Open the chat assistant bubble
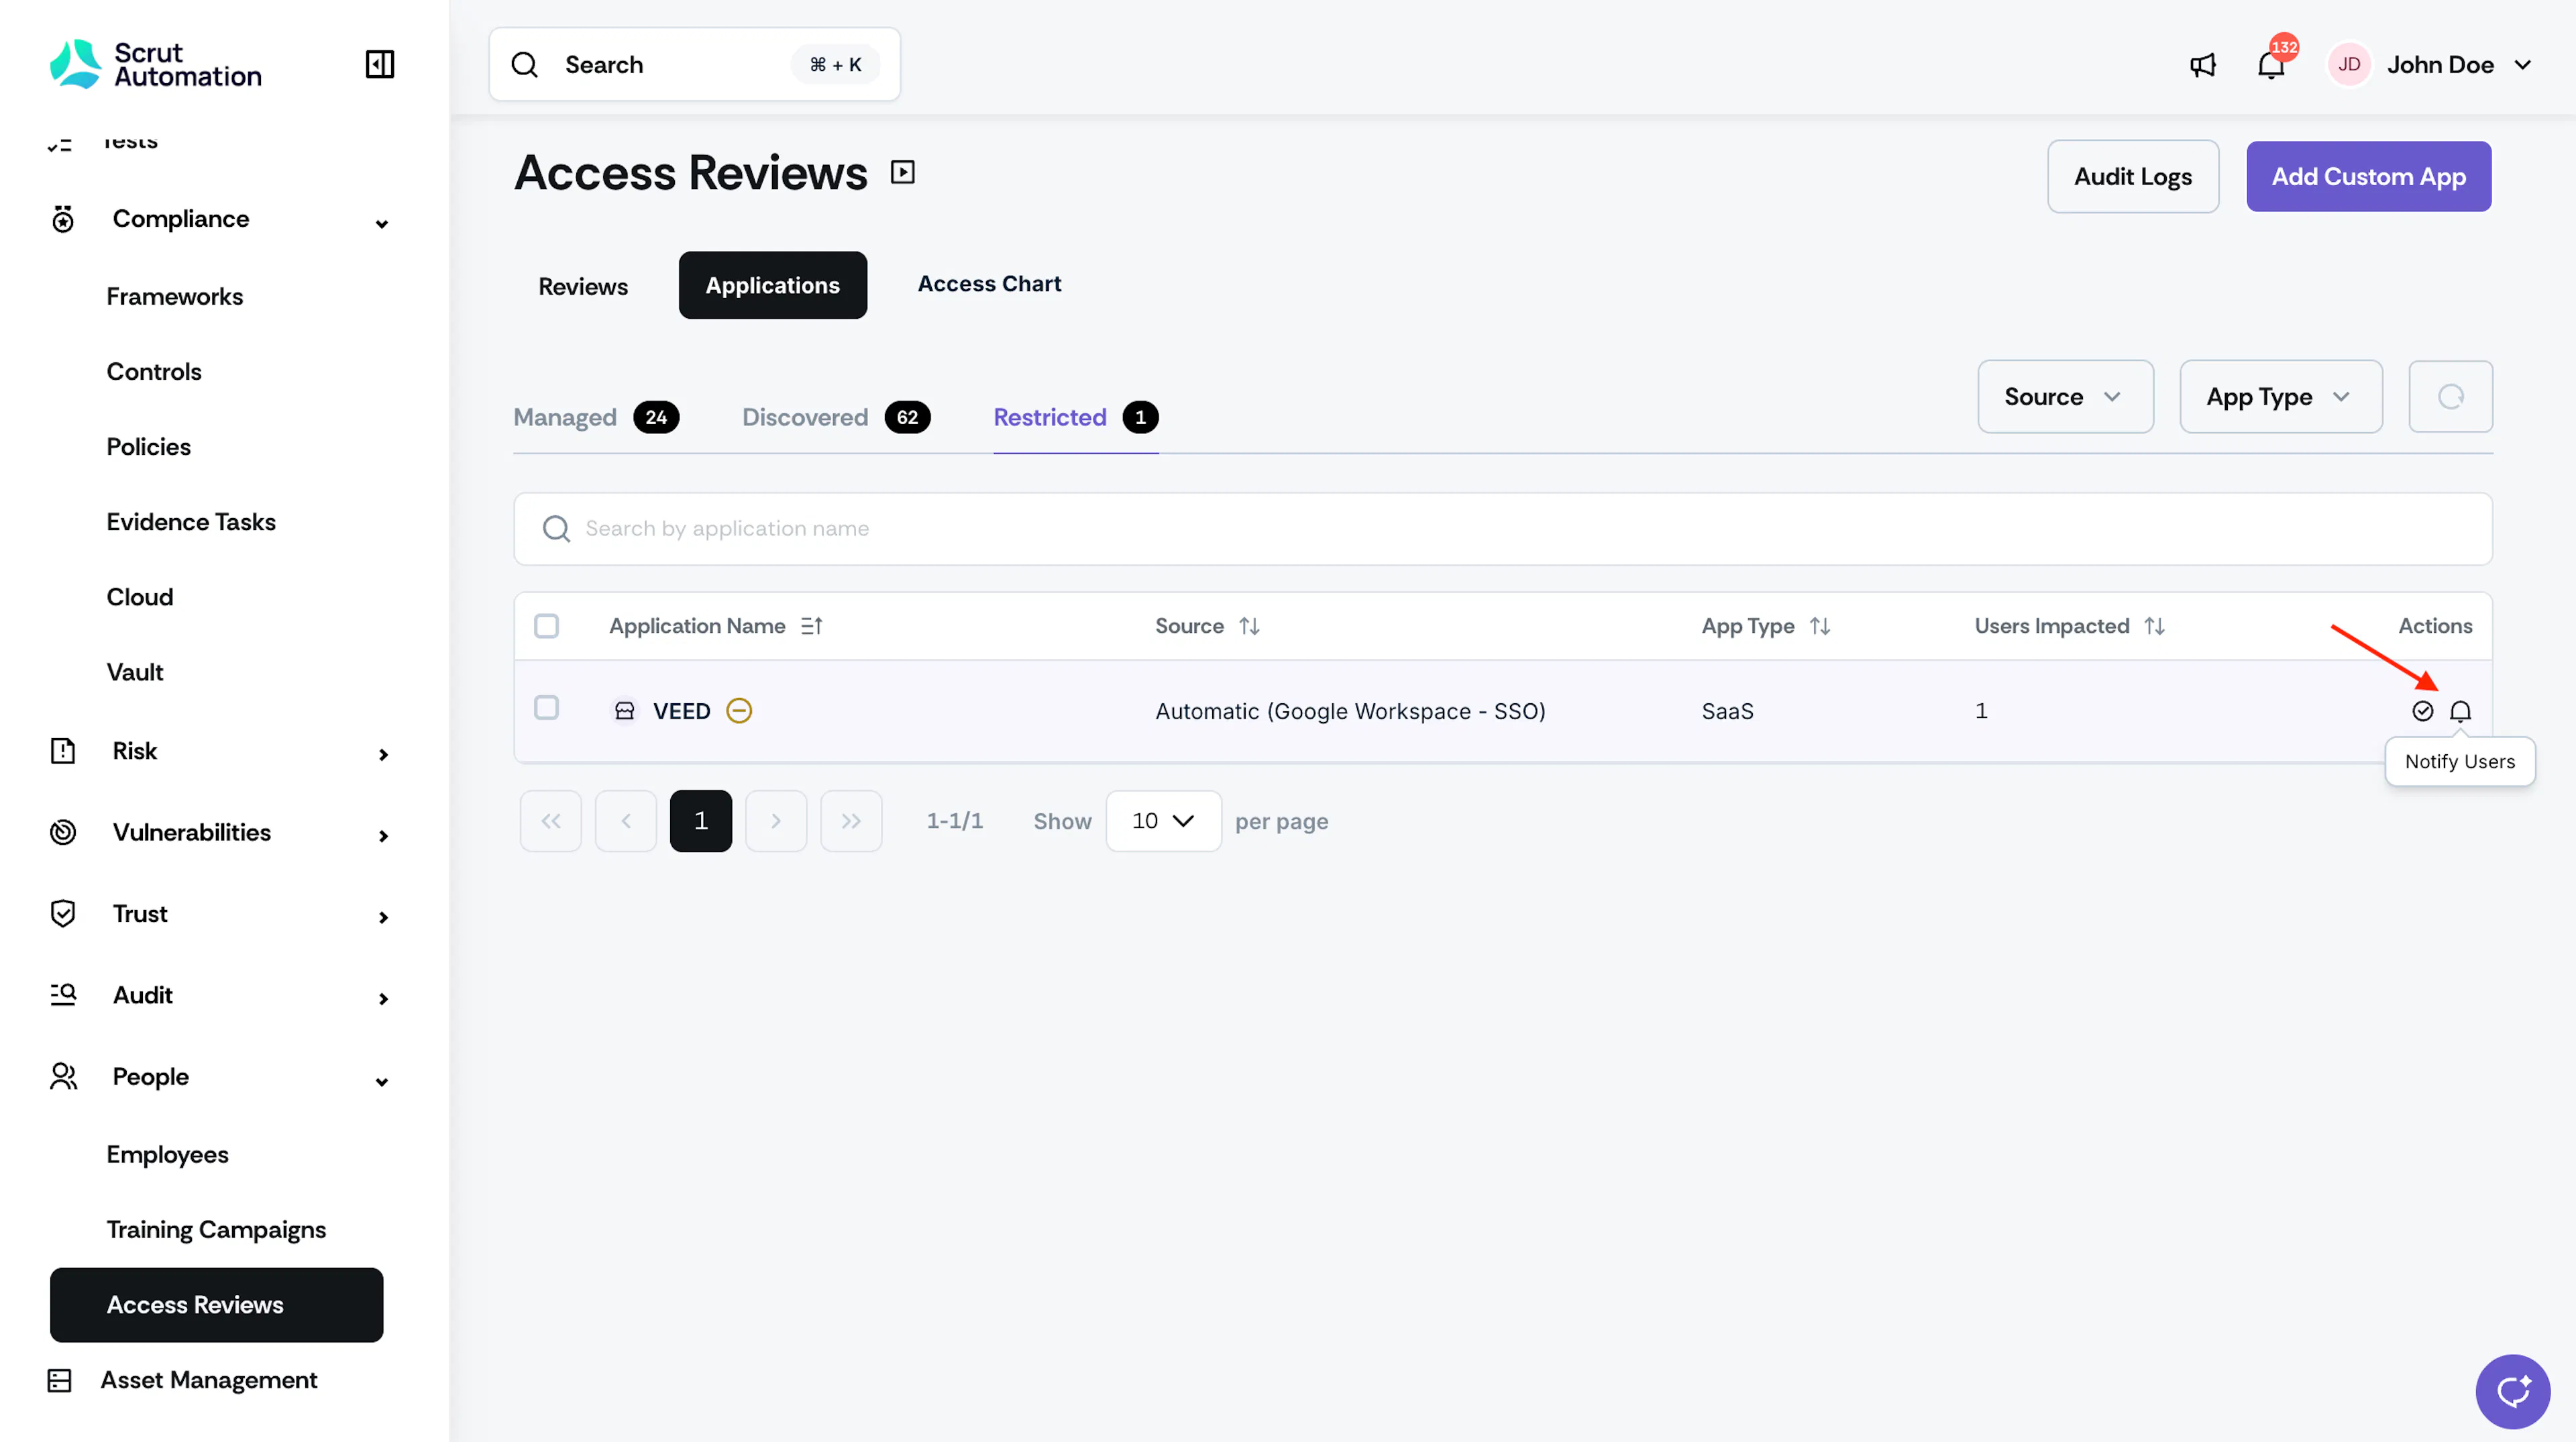 point(2512,1391)
